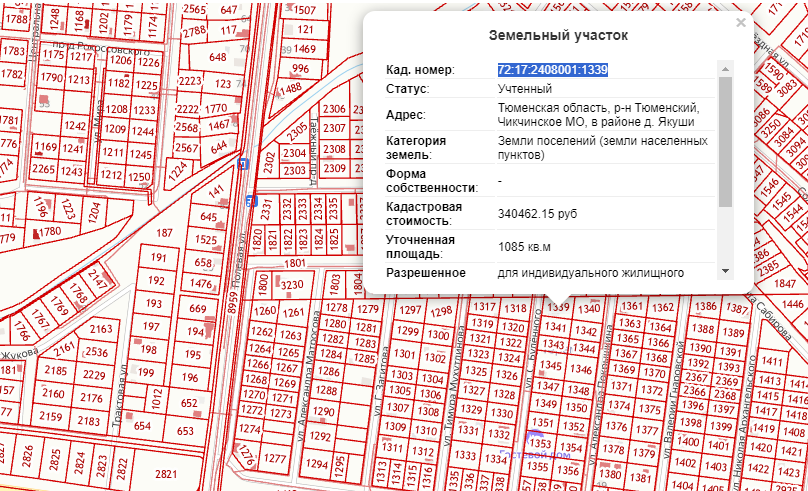Click the bus stop icon beside parcel 2302
This screenshot has height=491, width=808.
[243, 164]
